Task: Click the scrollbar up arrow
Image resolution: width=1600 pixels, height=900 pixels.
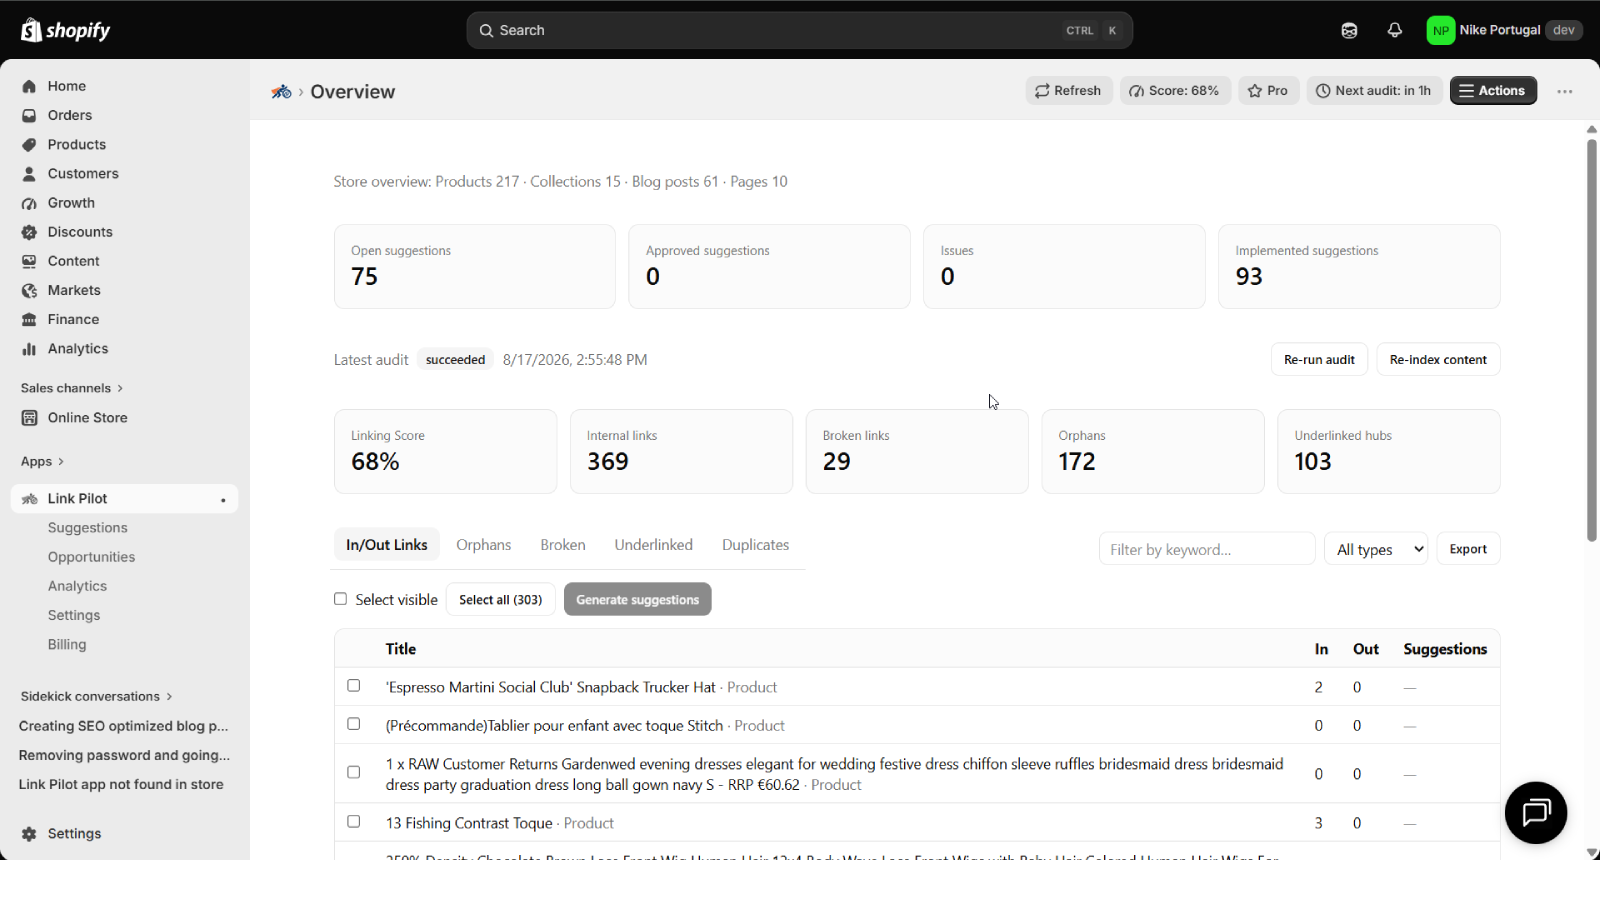Action: click(x=1592, y=130)
